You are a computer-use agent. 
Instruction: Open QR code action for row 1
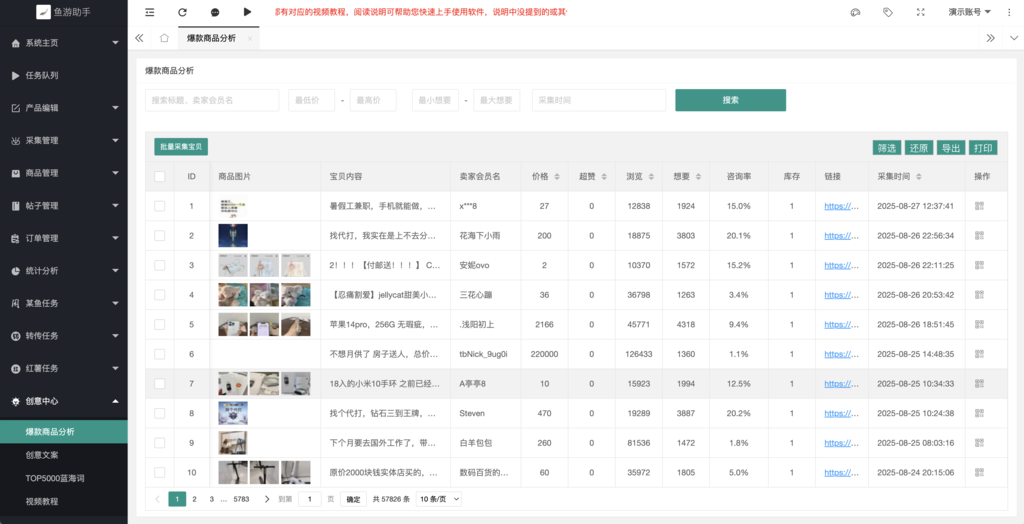click(x=979, y=206)
